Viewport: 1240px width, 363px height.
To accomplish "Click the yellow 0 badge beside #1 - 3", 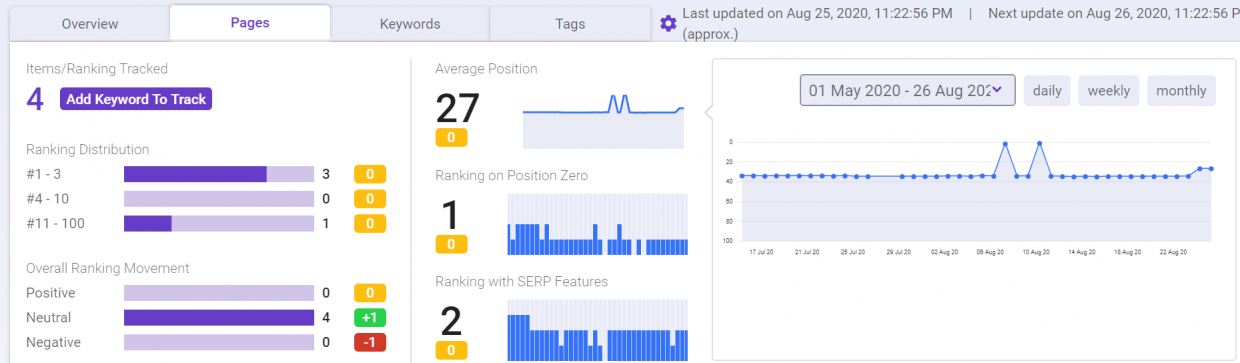I will coord(370,174).
